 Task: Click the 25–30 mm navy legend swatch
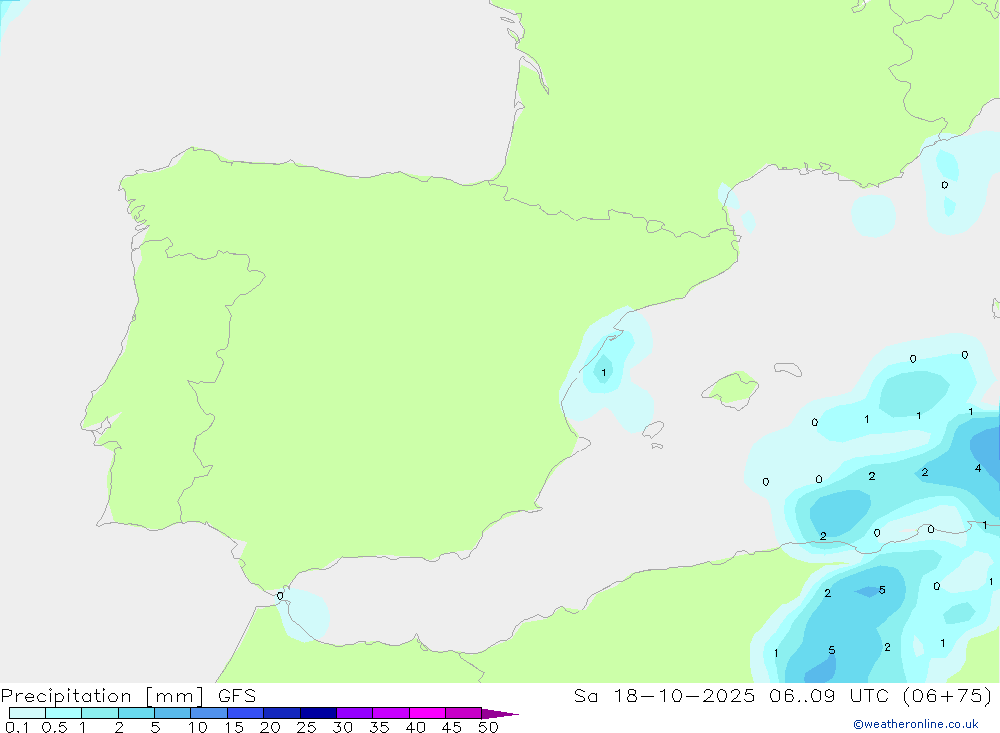point(318,713)
